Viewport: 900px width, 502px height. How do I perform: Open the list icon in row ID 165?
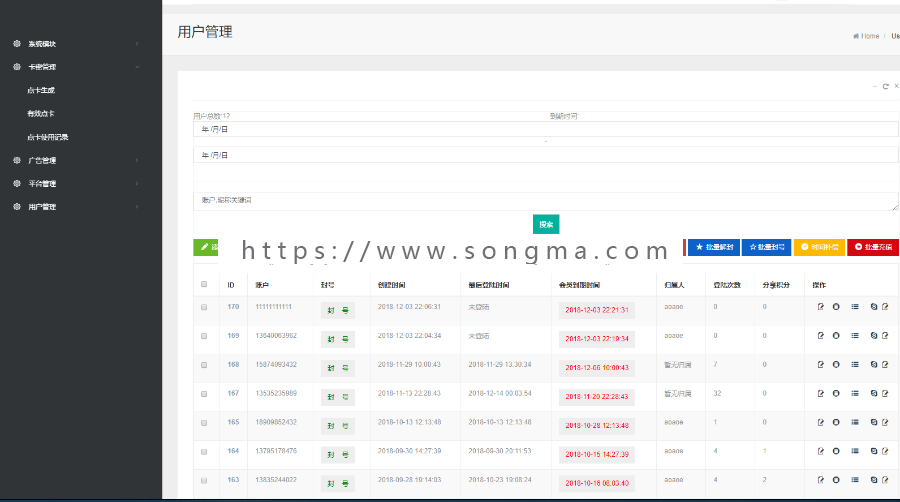point(855,422)
